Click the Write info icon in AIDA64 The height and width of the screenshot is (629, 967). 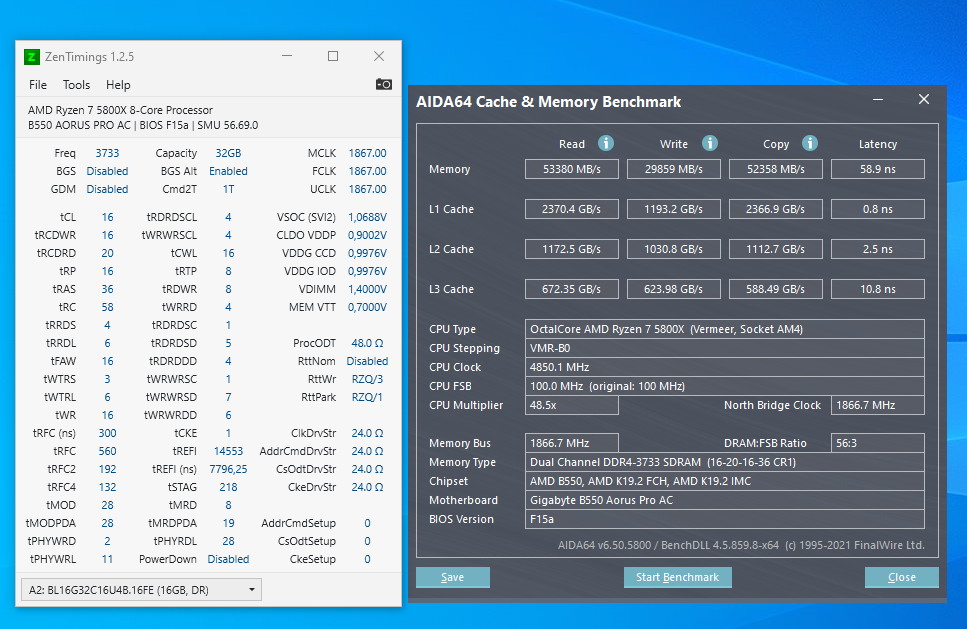point(710,143)
